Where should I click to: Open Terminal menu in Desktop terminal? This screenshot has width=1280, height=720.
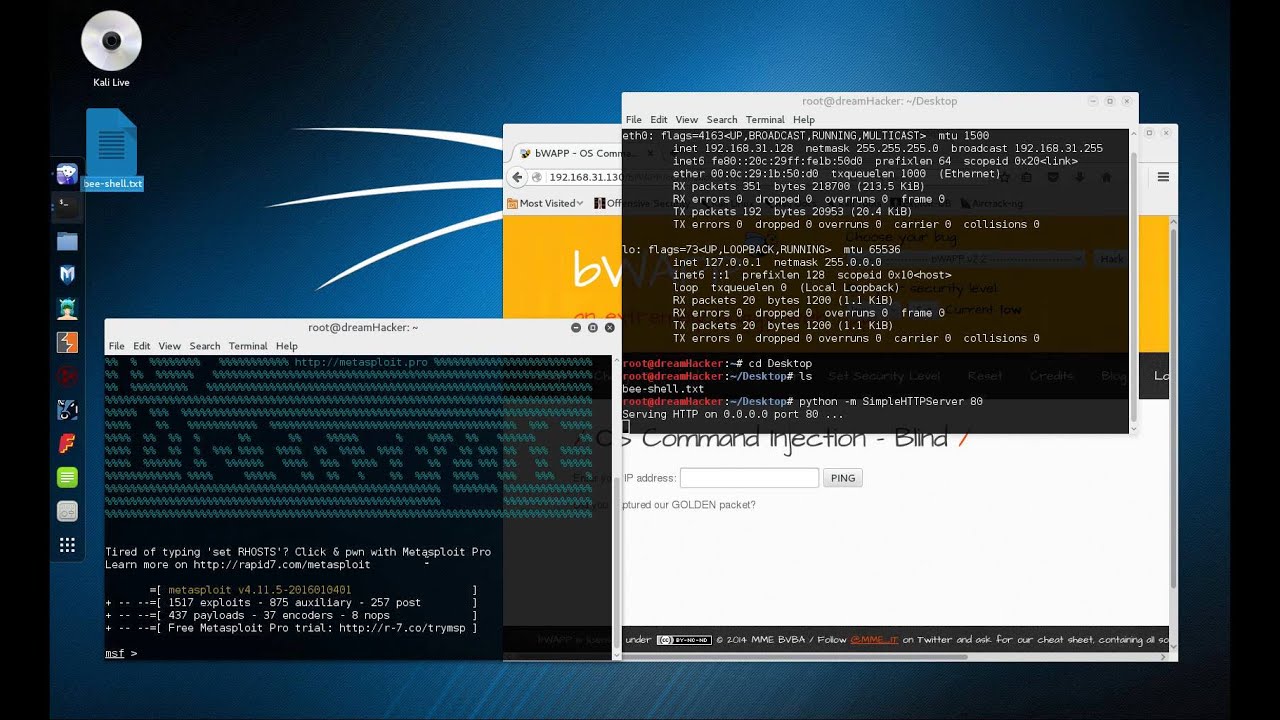coord(765,120)
